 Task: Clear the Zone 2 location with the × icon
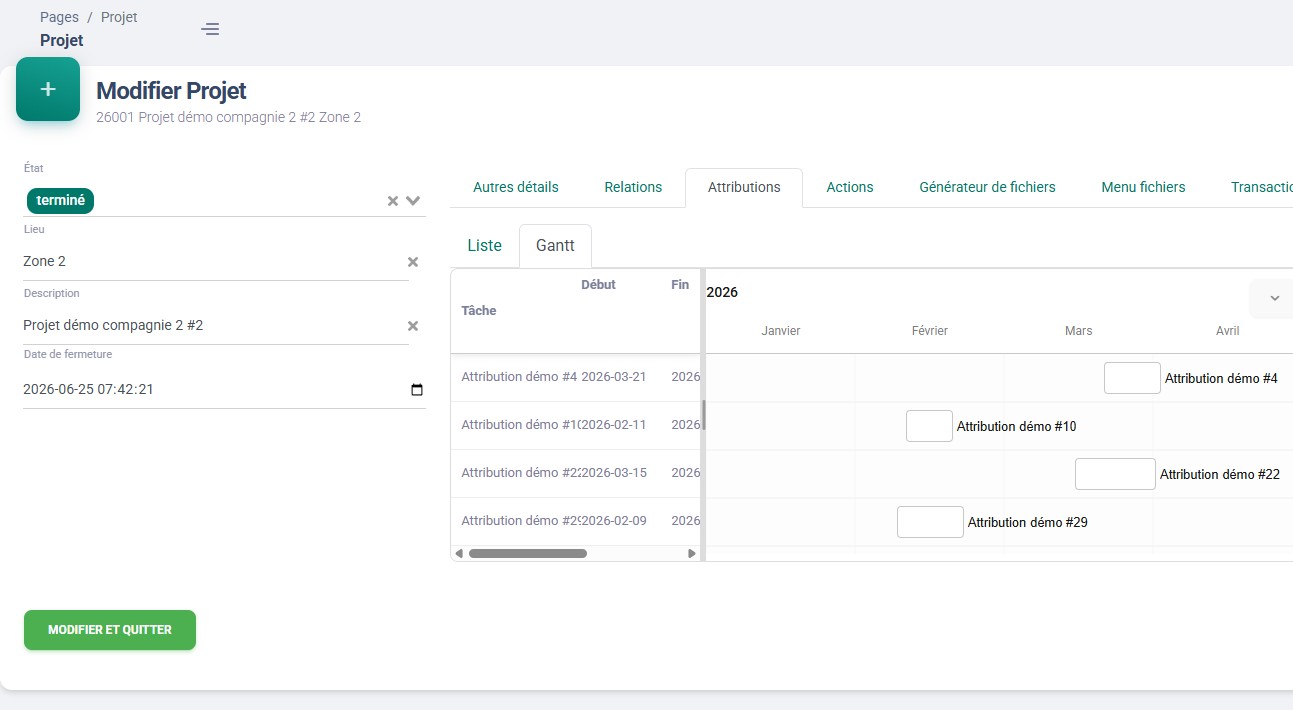(412, 261)
